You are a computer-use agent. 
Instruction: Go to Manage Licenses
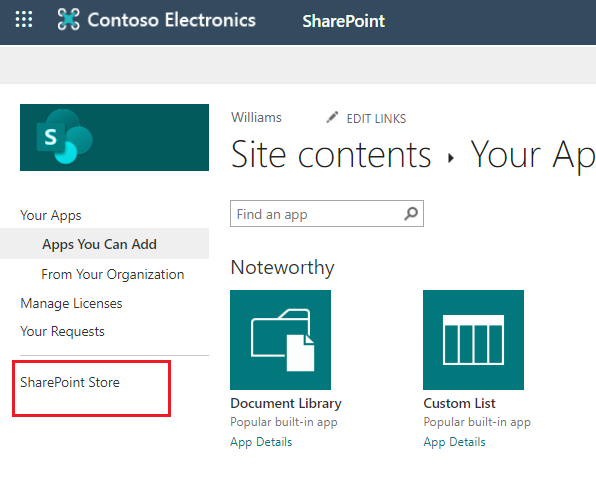(71, 303)
